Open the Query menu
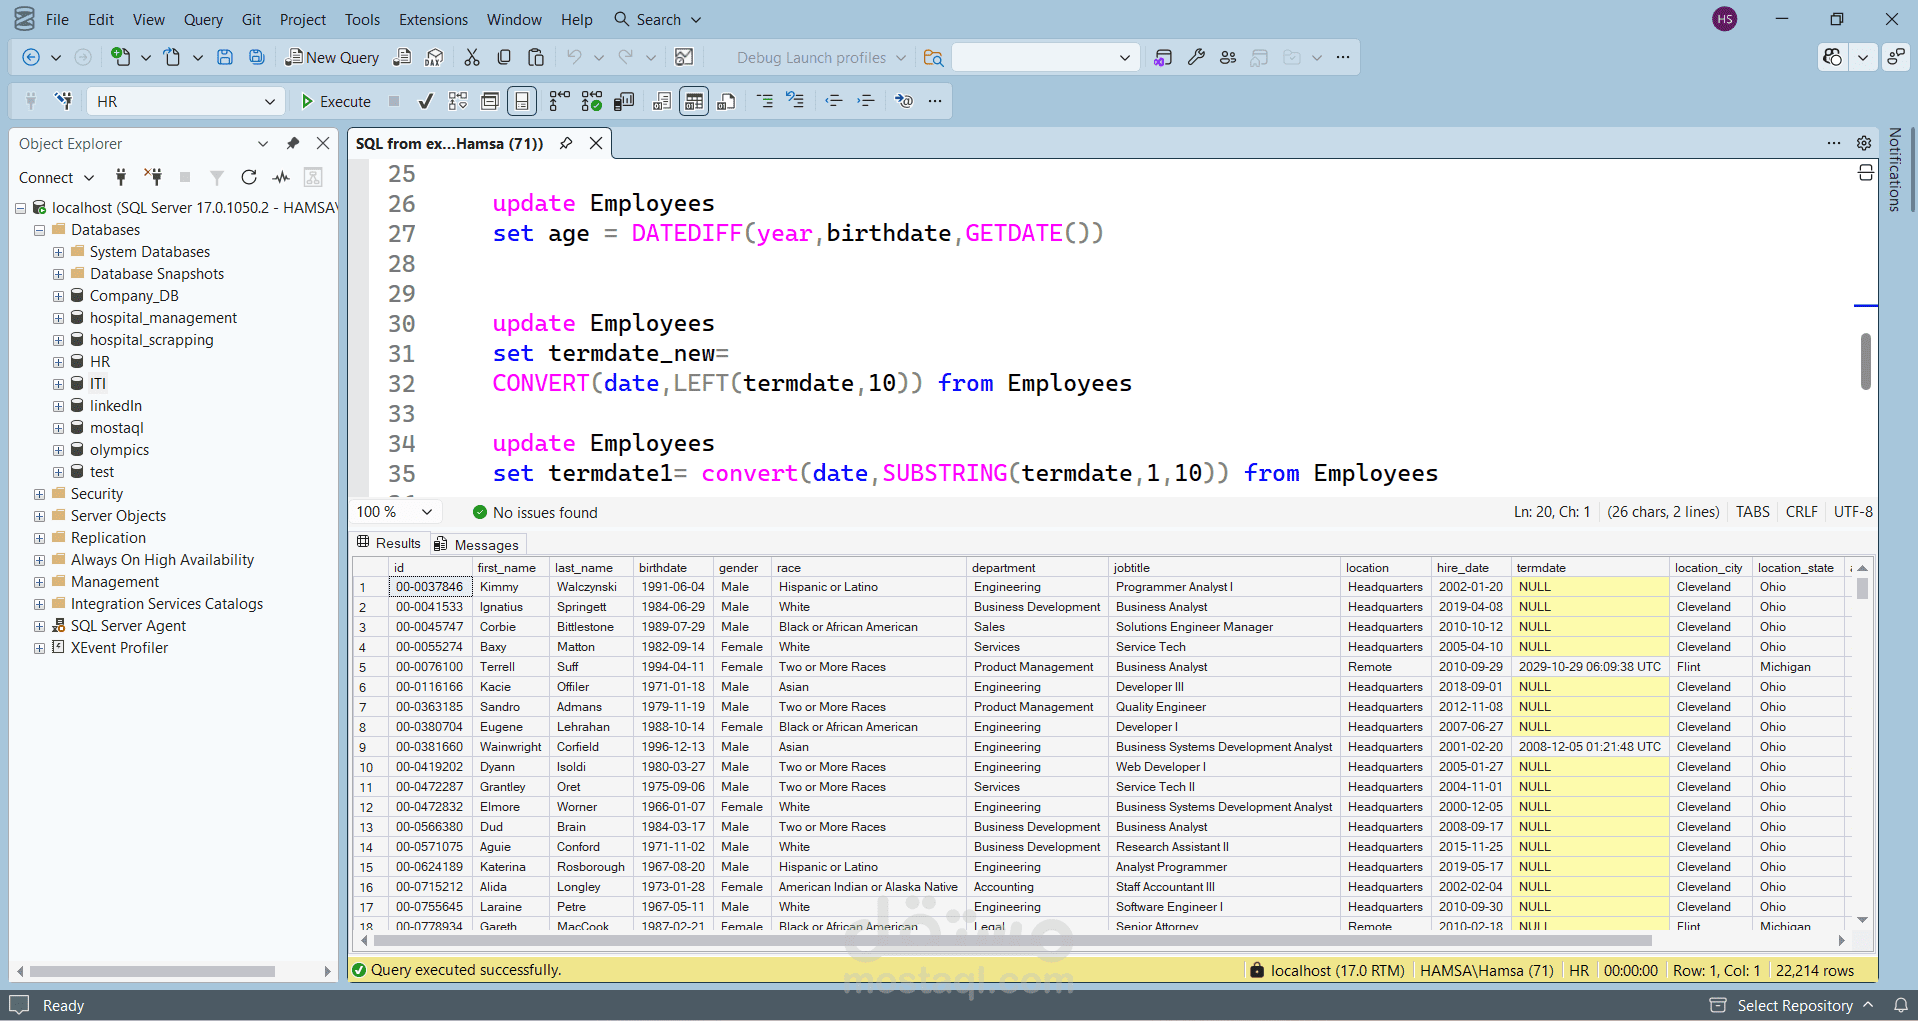Screen dimensions: 1918x1021 point(203,19)
